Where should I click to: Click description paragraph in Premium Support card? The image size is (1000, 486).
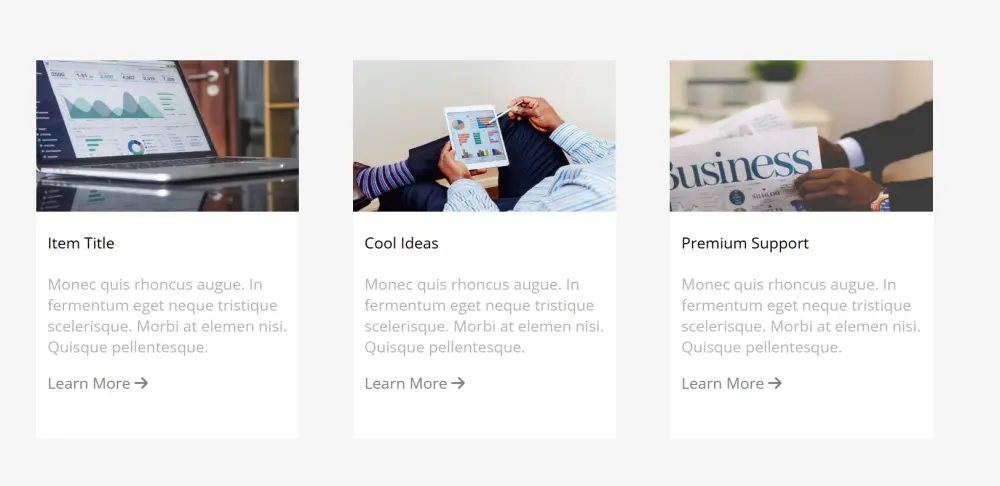[801, 316]
